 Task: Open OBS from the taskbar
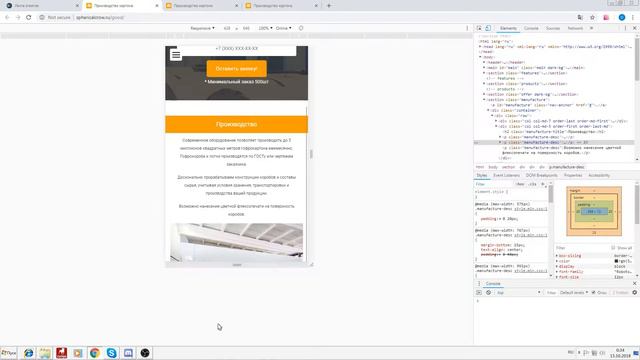(145, 353)
